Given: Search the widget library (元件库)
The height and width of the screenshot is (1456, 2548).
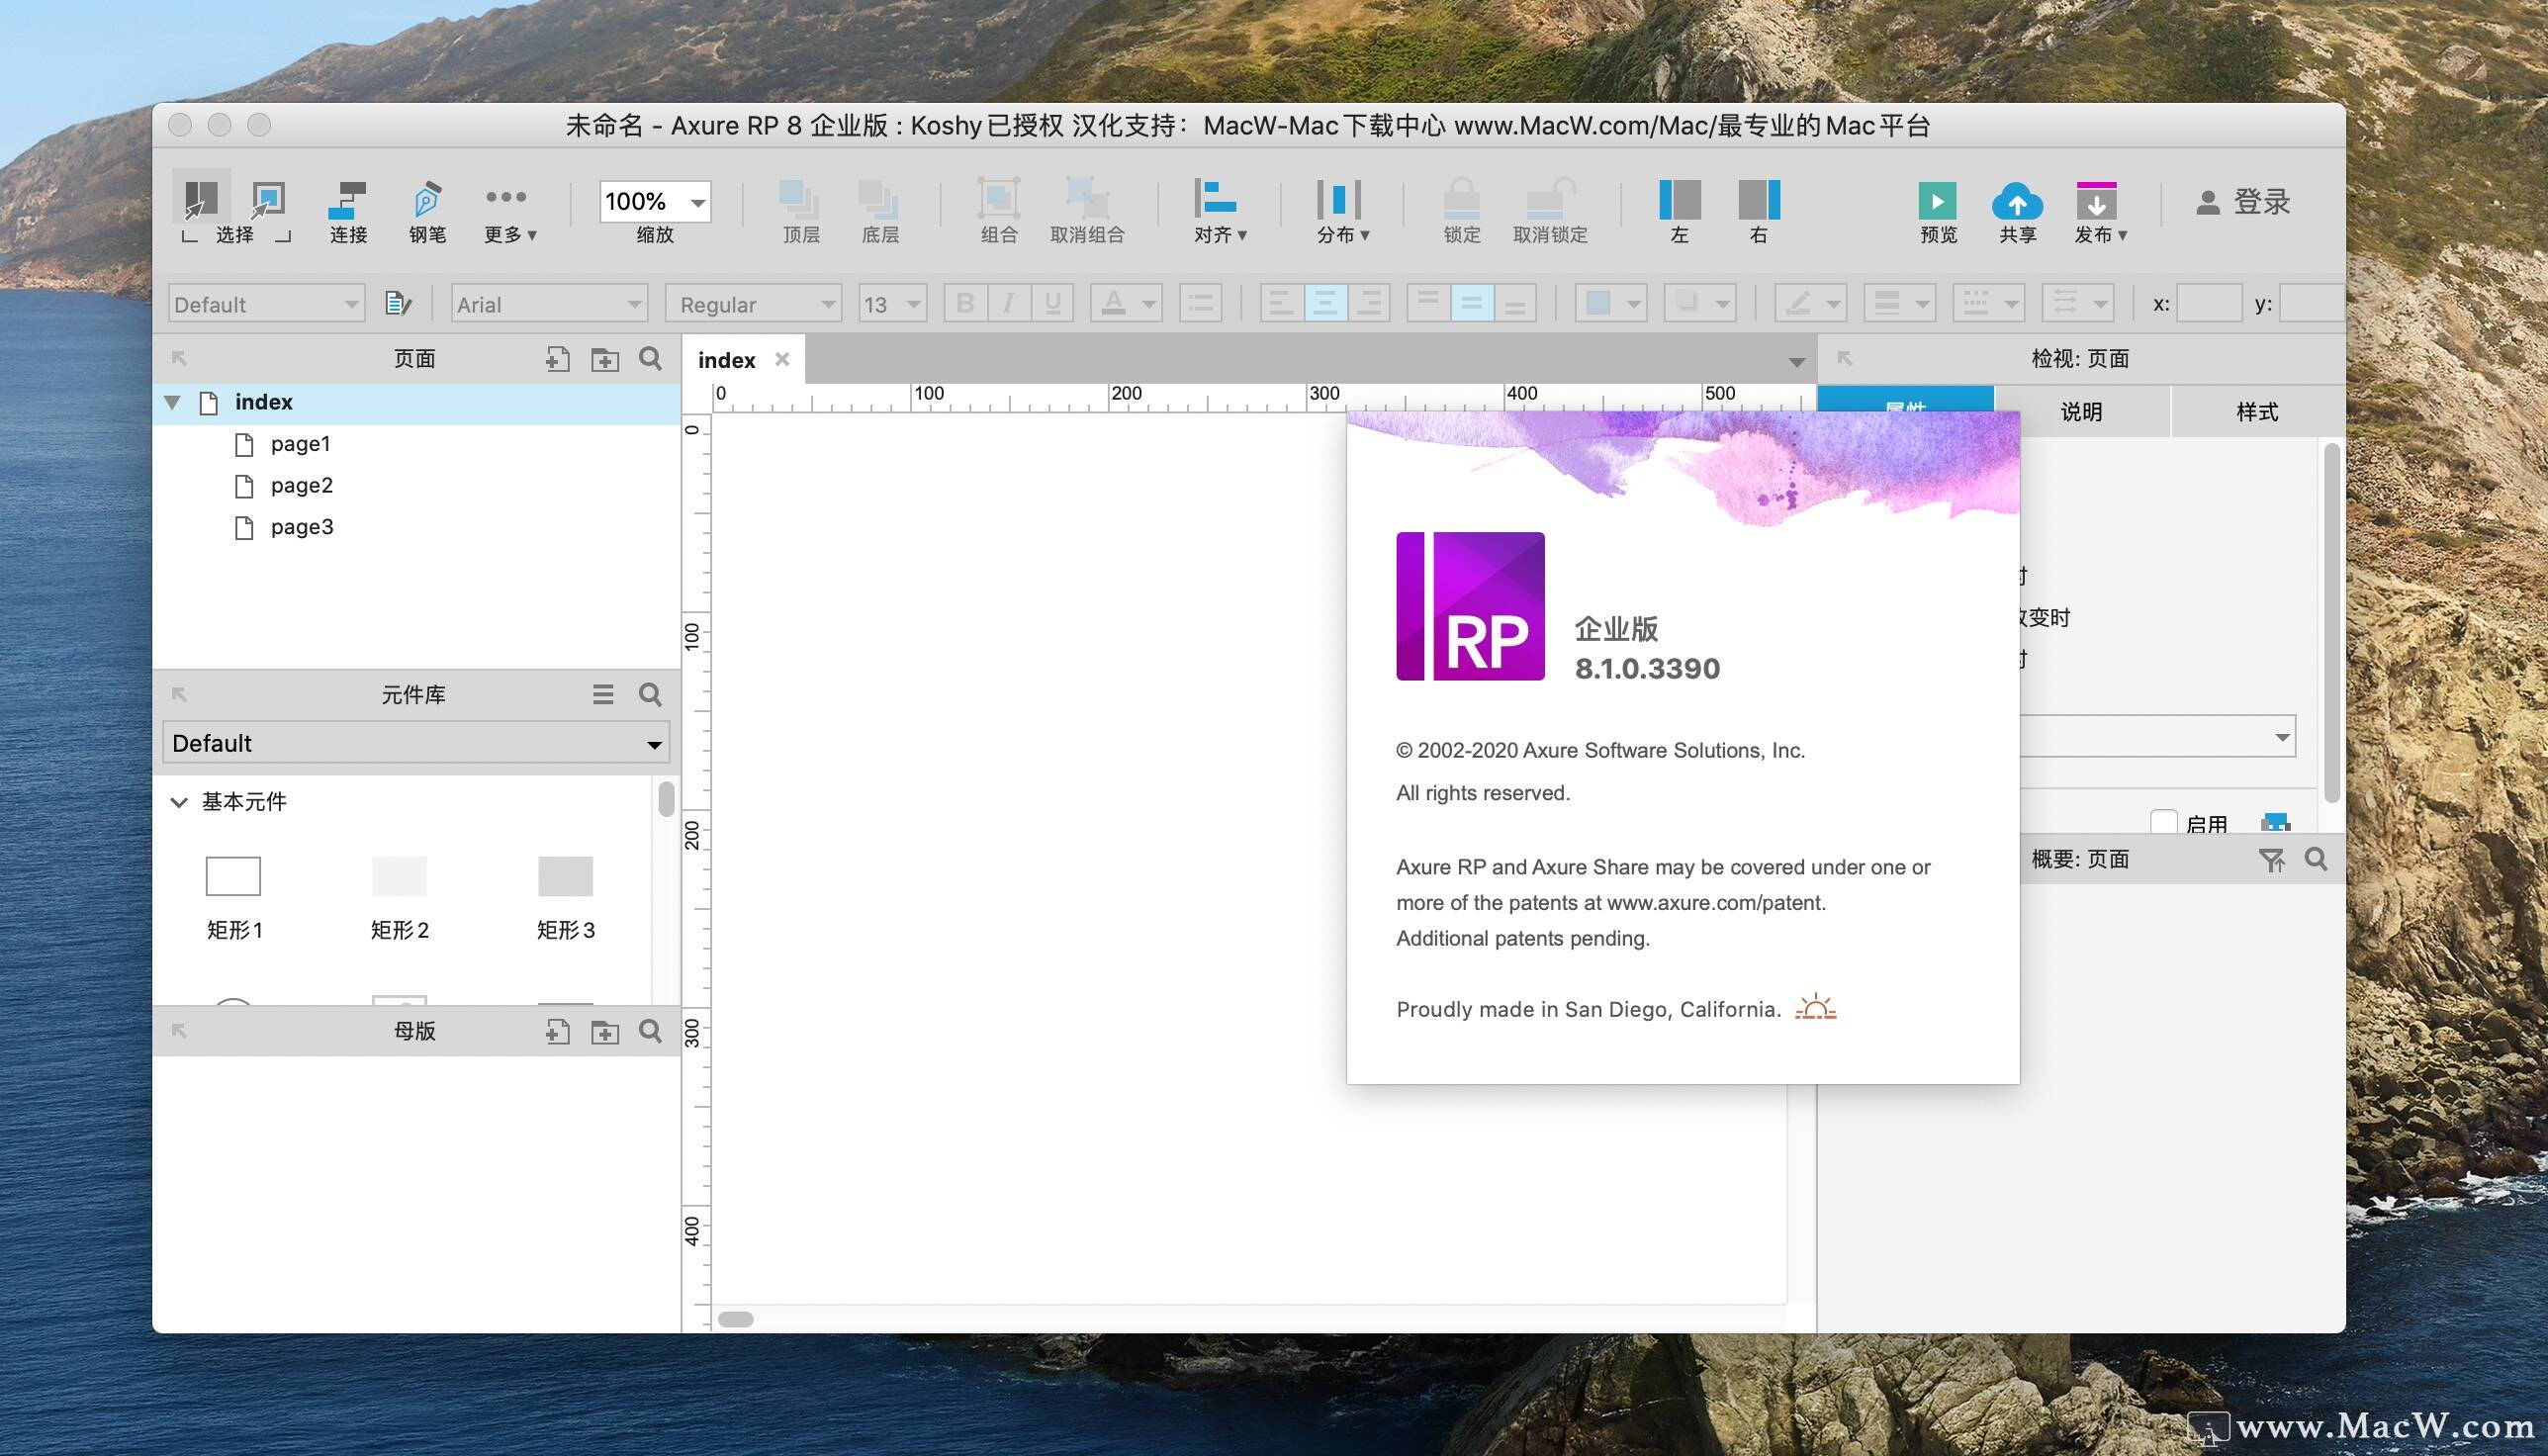Looking at the screenshot, I should click(x=650, y=694).
